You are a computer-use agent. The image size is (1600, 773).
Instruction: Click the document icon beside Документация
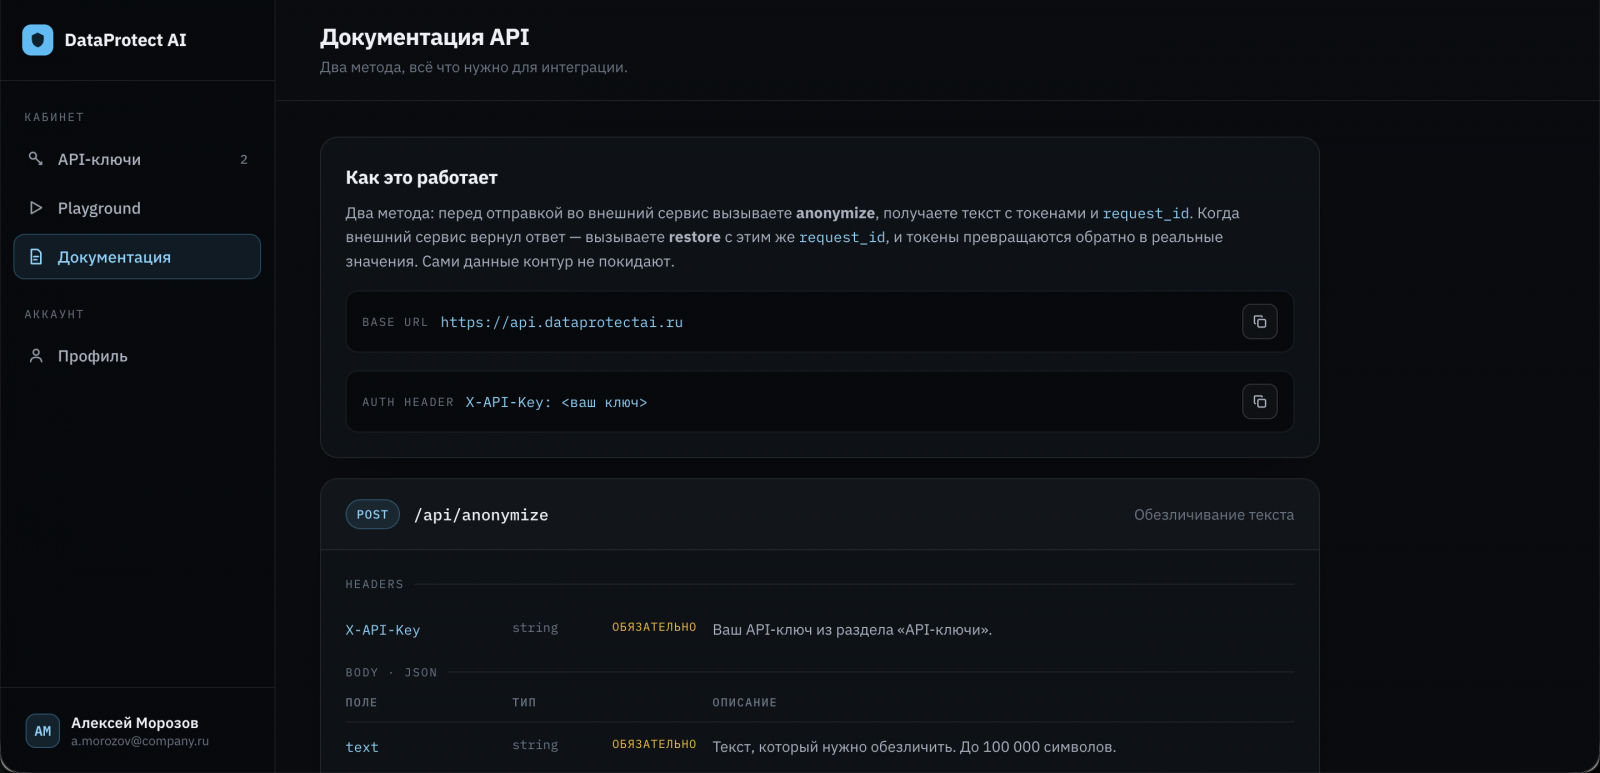(36, 257)
